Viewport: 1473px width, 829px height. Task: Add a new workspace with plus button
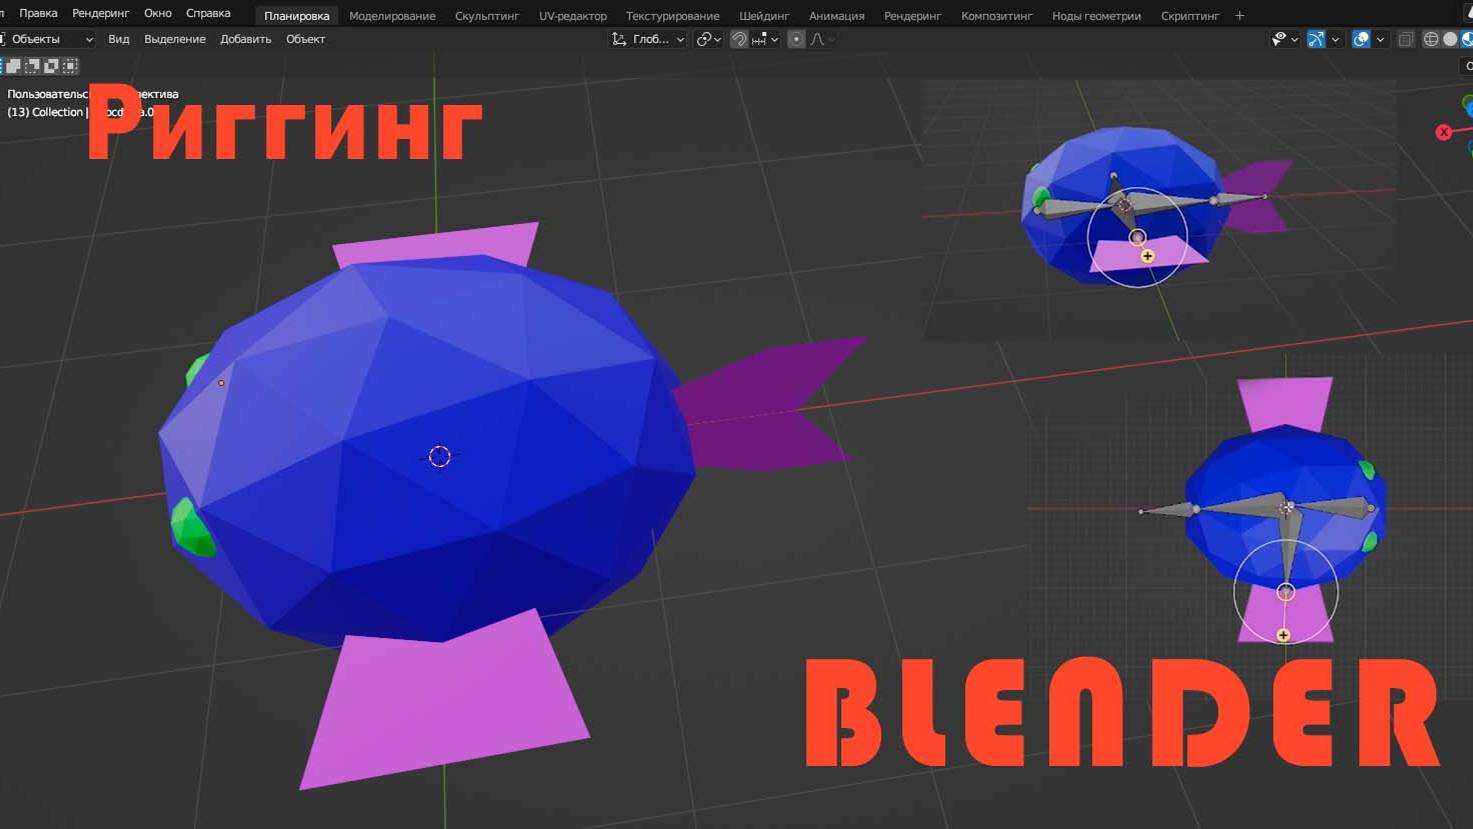[x=1240, y=16]
